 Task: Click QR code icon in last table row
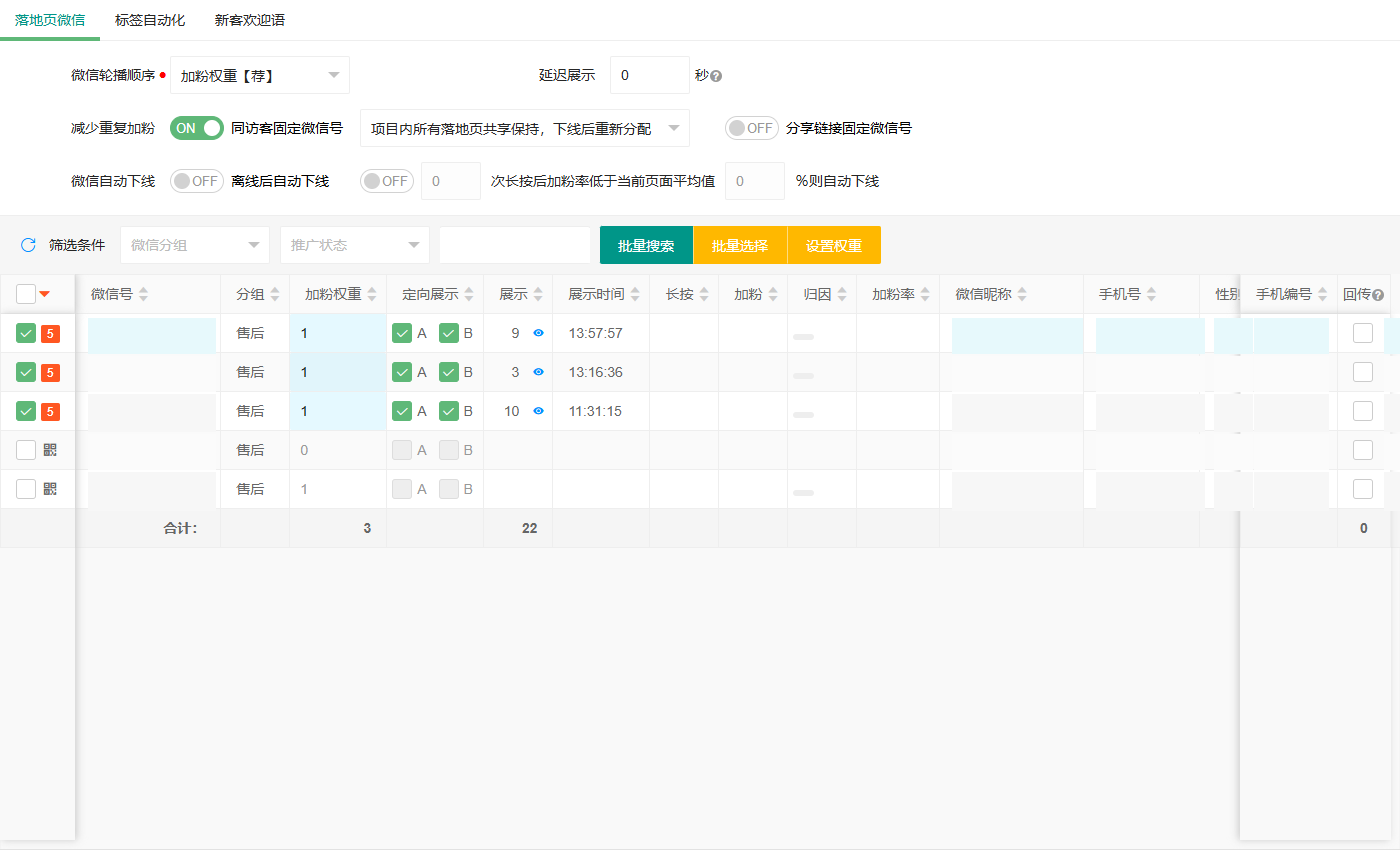tap(50, 489)
